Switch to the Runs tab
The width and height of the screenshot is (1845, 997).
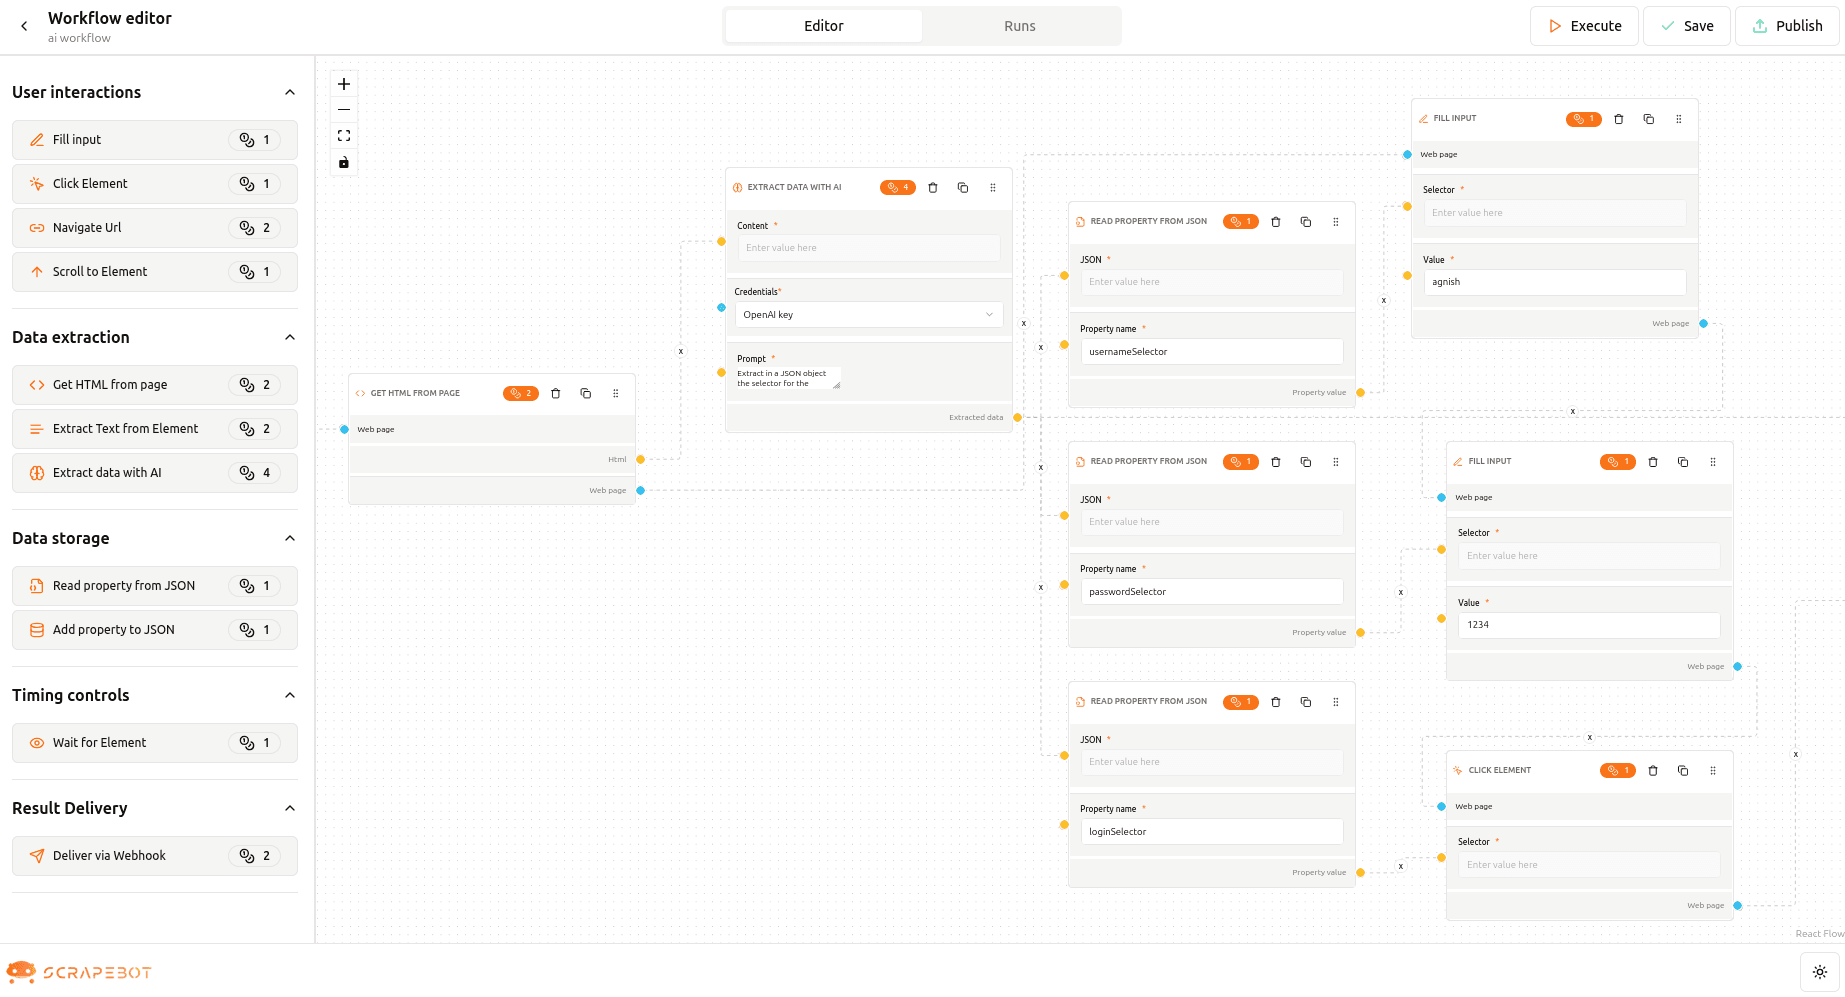point(1019,26)
